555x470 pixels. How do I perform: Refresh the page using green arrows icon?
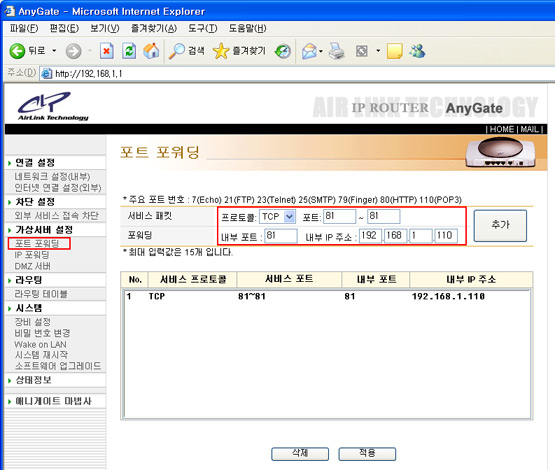[x=129, y=51]
